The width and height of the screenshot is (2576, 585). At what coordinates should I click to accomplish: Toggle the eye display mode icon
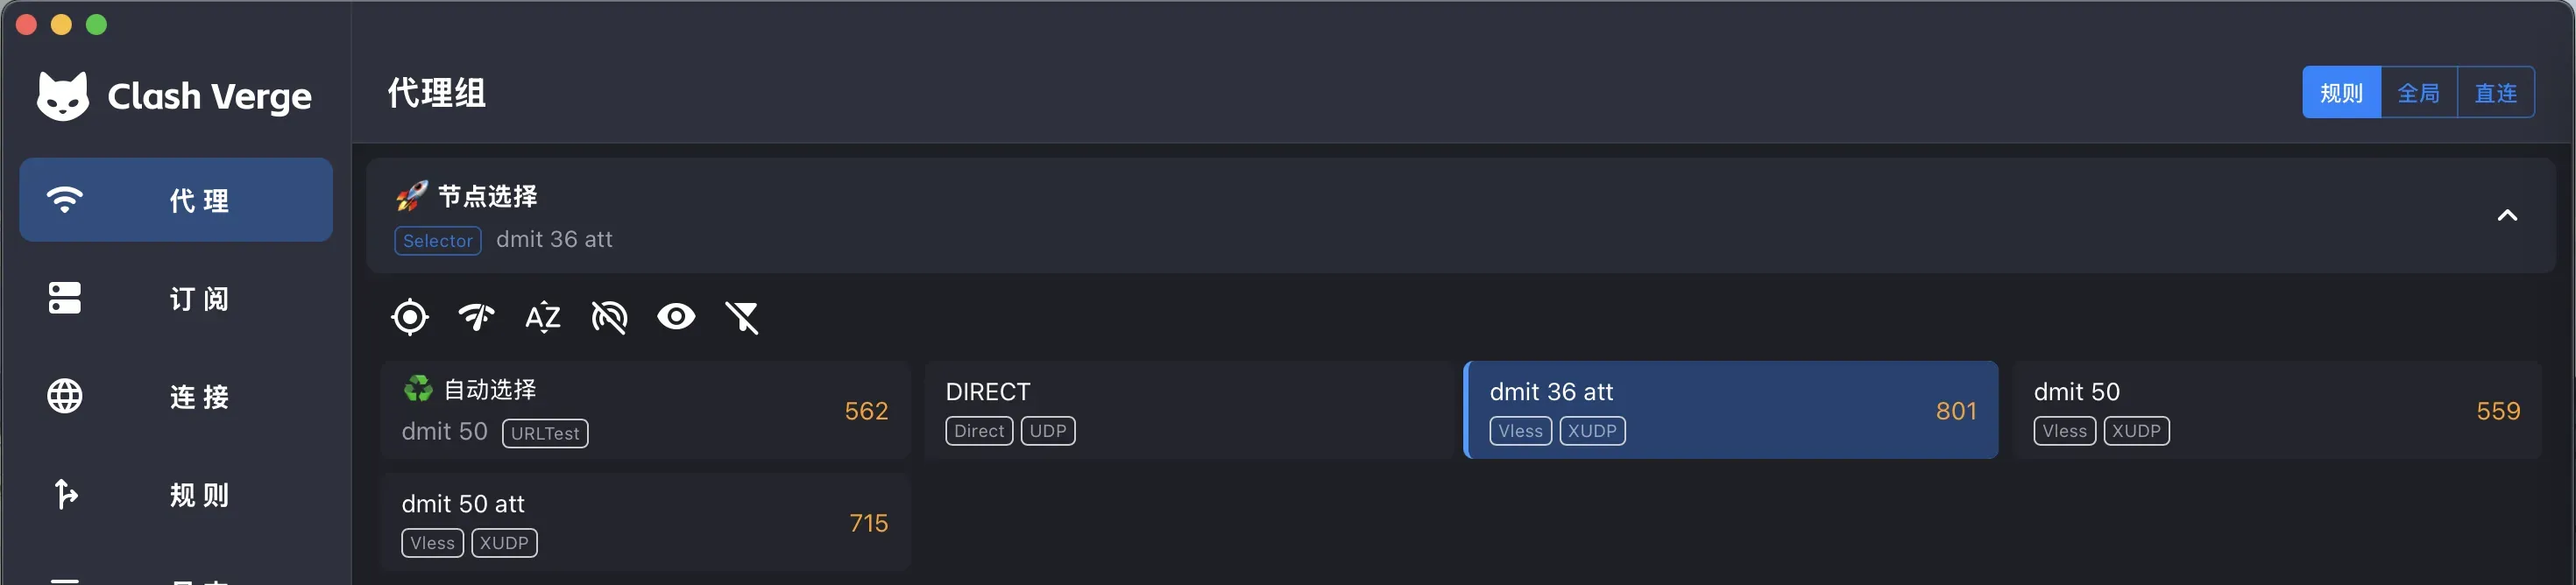coord(676,317)
